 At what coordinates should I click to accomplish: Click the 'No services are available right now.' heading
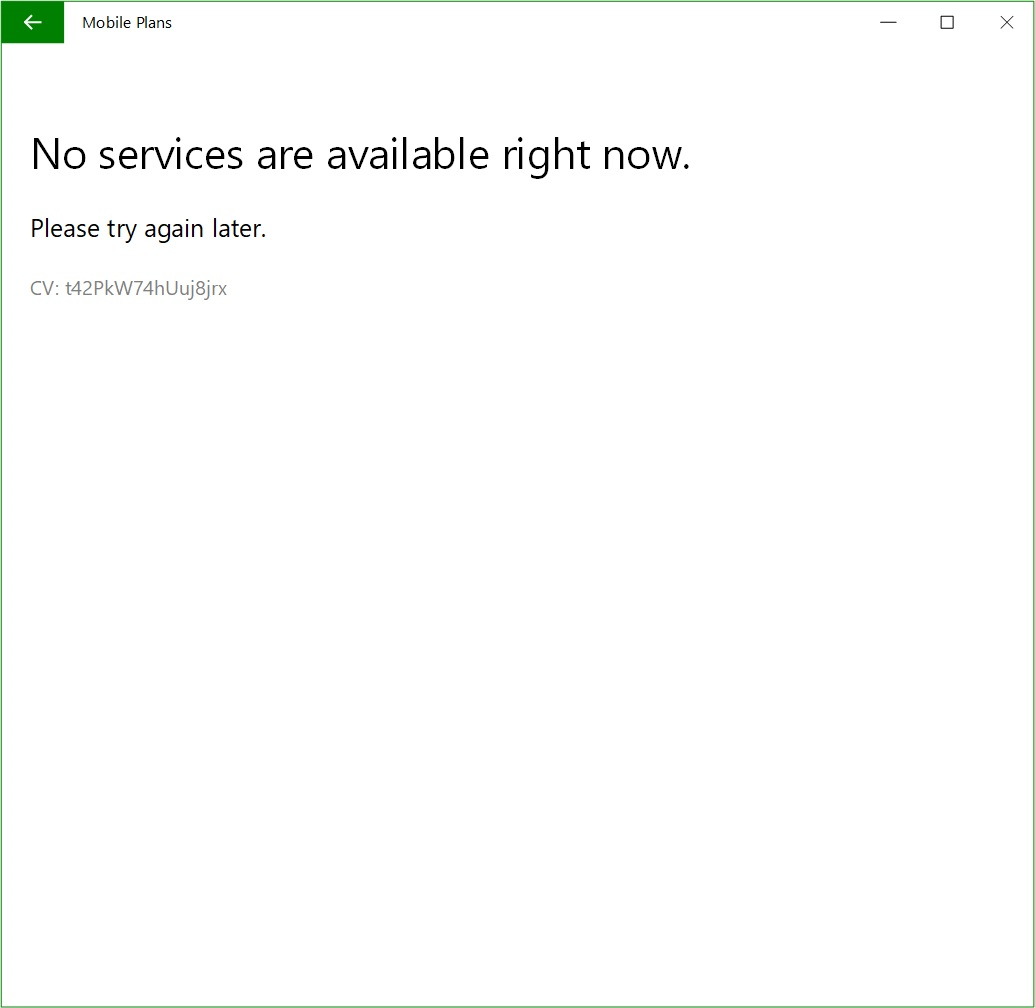coord(360,156)
